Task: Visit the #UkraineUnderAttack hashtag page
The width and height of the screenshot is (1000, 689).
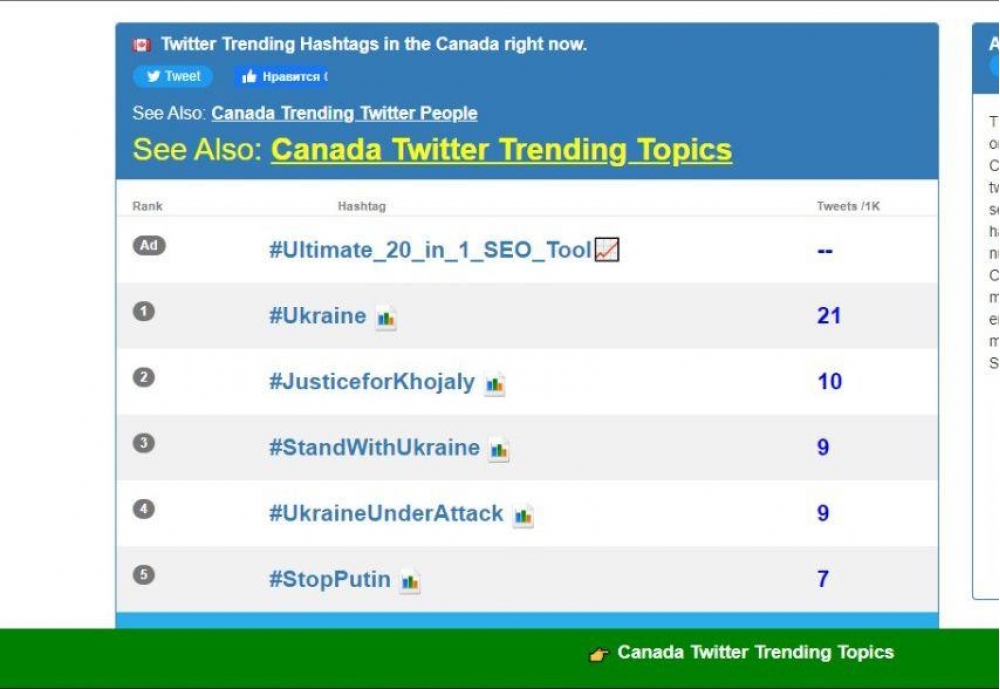Action: (386, 514)
